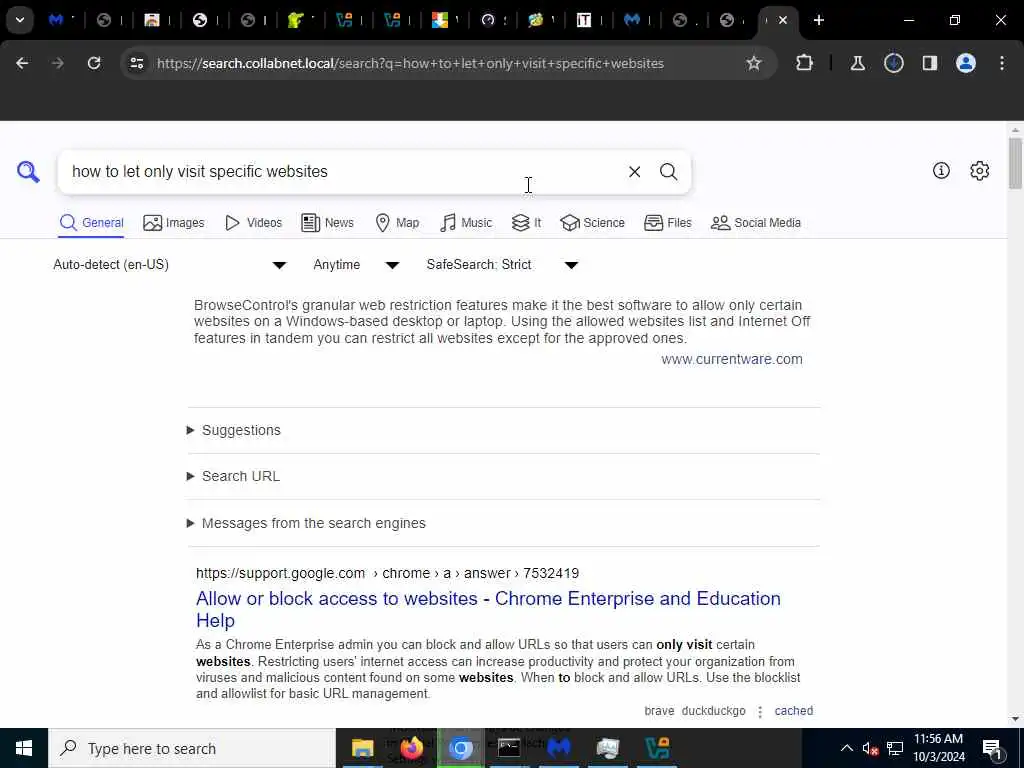This screenshot has height=768, width=1024.
Task: Select the General search category
Action: pyautogui.click(x=91, y=223)
